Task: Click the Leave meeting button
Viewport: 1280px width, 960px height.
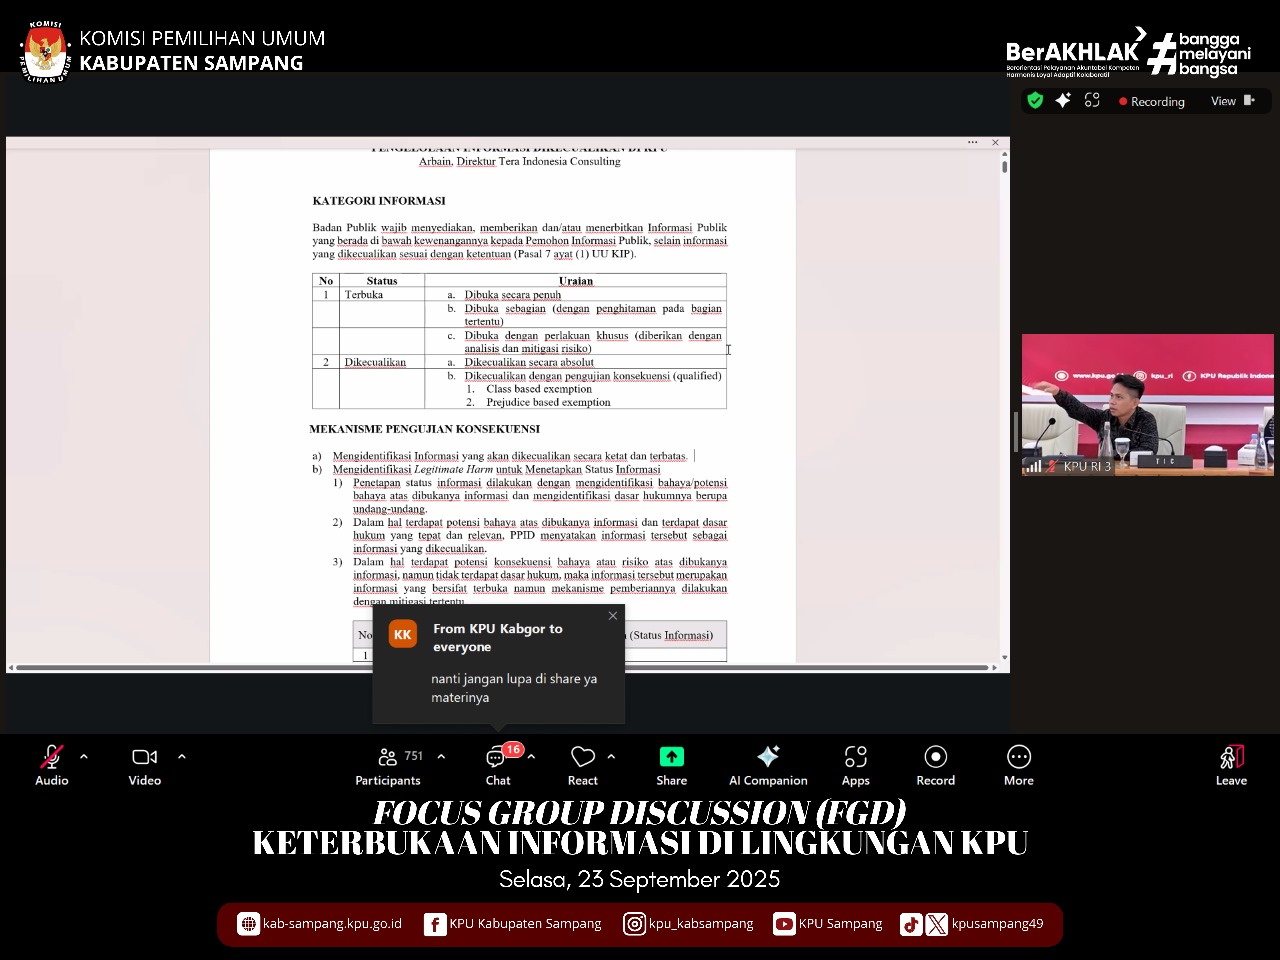Action: [x=1231, y=765]
